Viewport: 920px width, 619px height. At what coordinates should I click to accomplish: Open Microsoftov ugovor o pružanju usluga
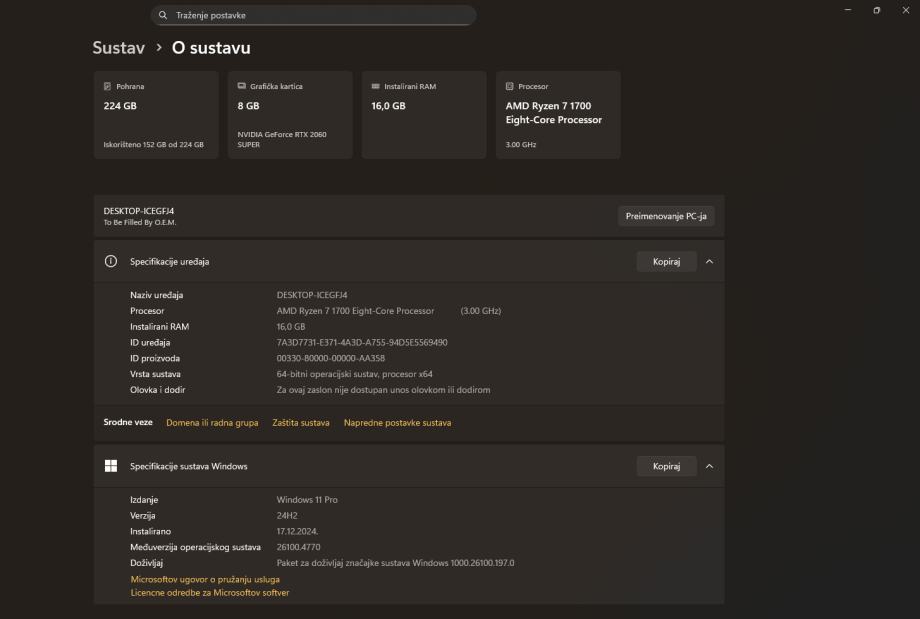(205, 579)
